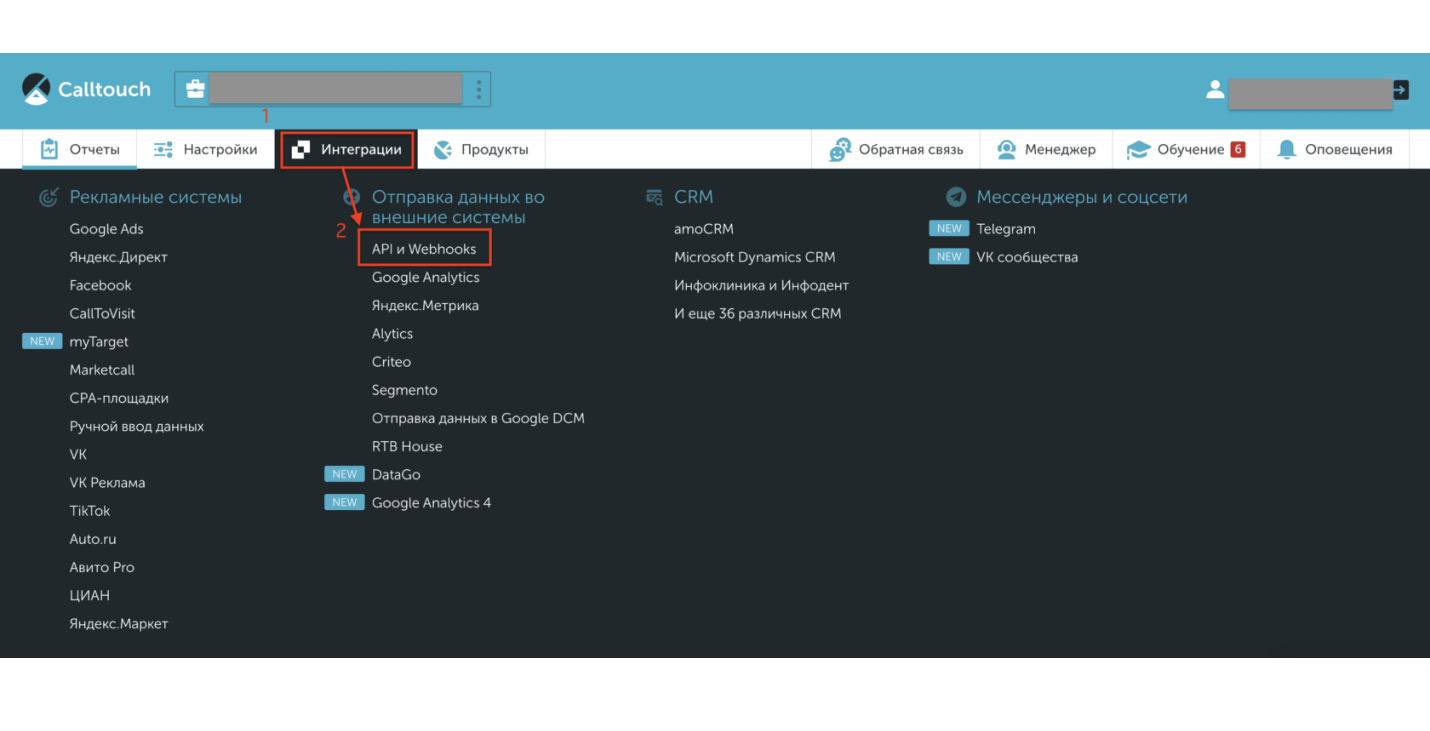1430x731 pixels.
Task: Click the Отчеты clipboard icon
Action: tap(49, 150)
